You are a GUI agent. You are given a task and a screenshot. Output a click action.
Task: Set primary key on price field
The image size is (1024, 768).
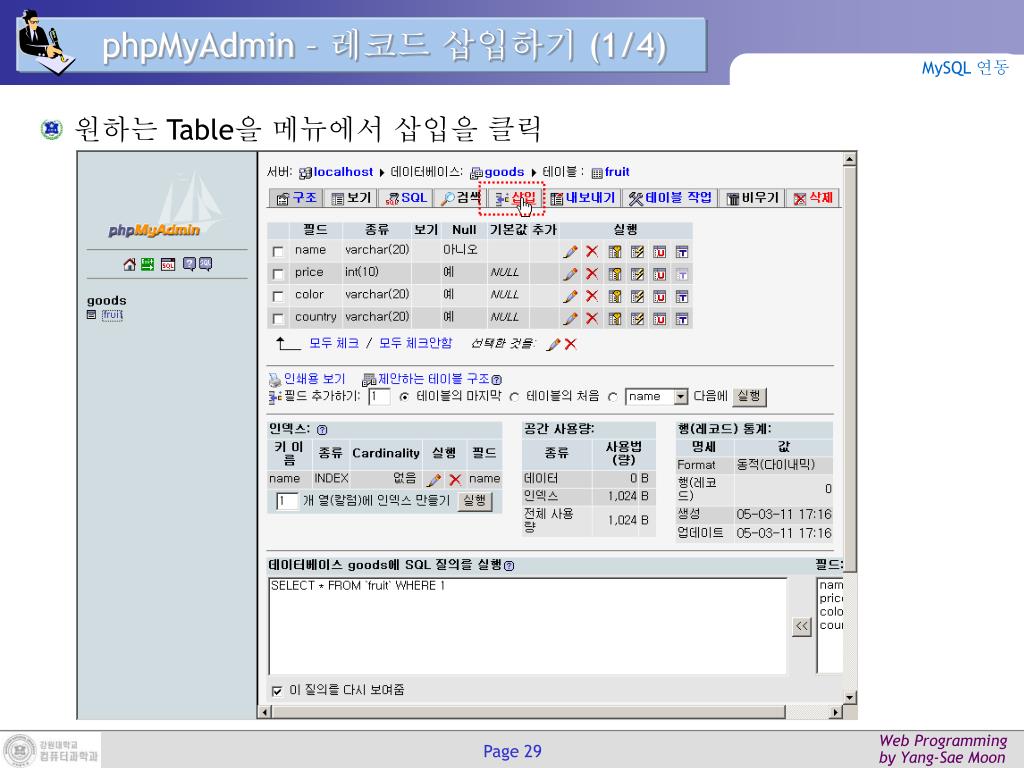615,274
